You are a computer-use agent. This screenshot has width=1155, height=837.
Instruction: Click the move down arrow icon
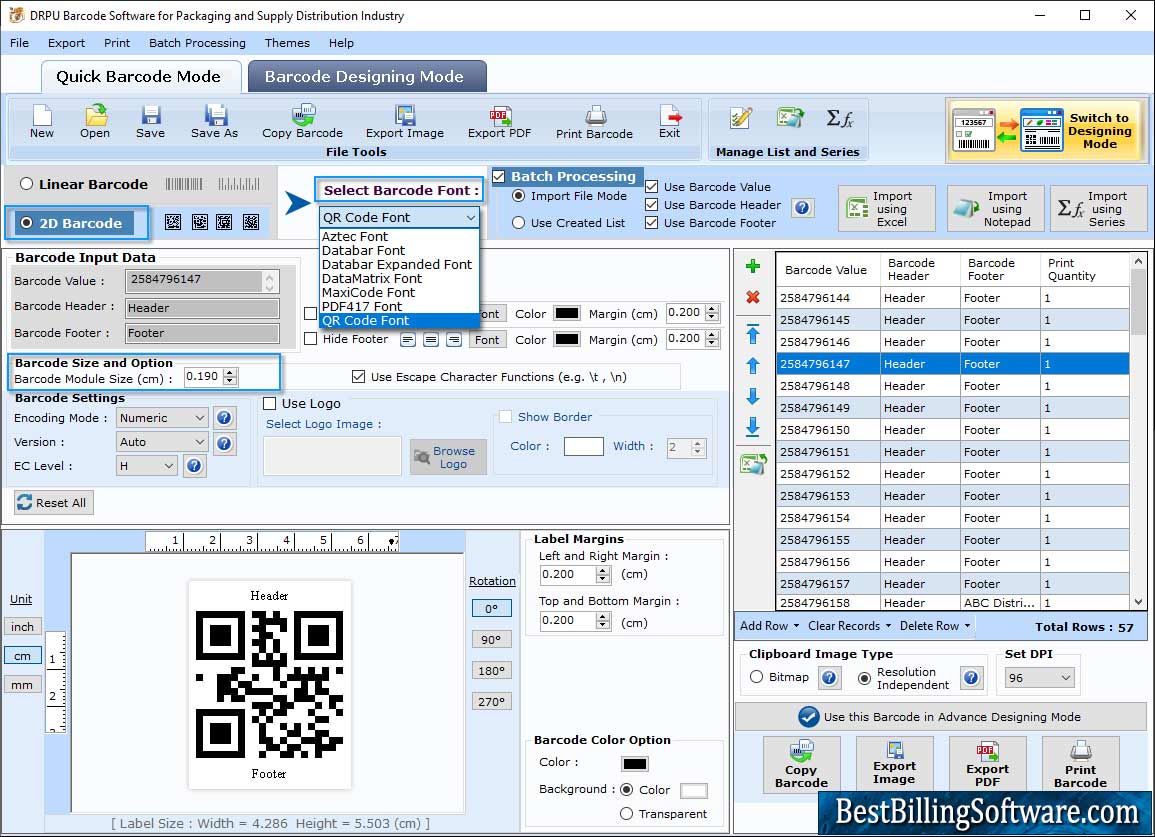753,396
